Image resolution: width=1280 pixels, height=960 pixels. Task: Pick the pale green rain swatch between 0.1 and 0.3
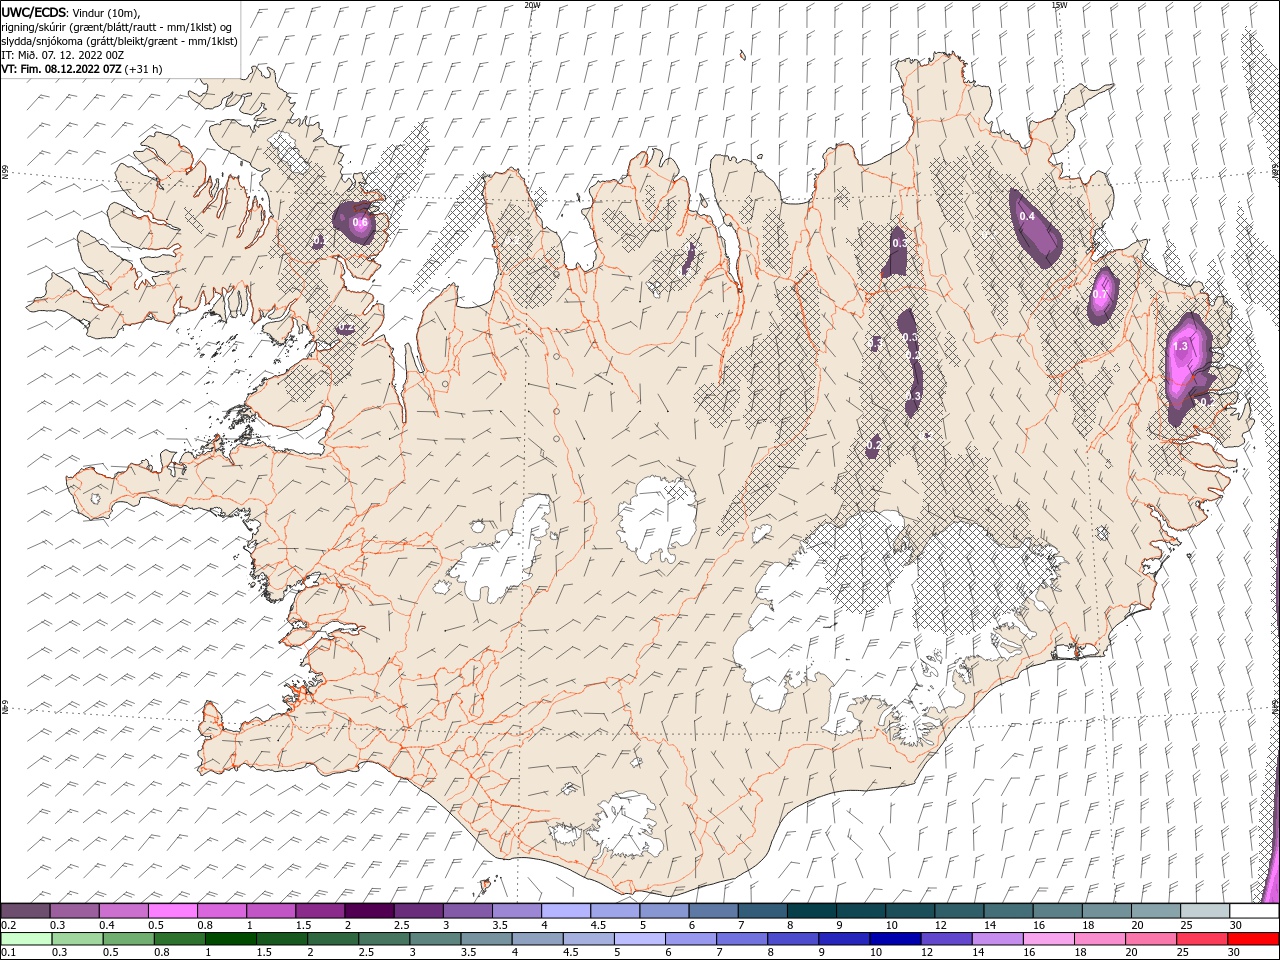[26, 939]
